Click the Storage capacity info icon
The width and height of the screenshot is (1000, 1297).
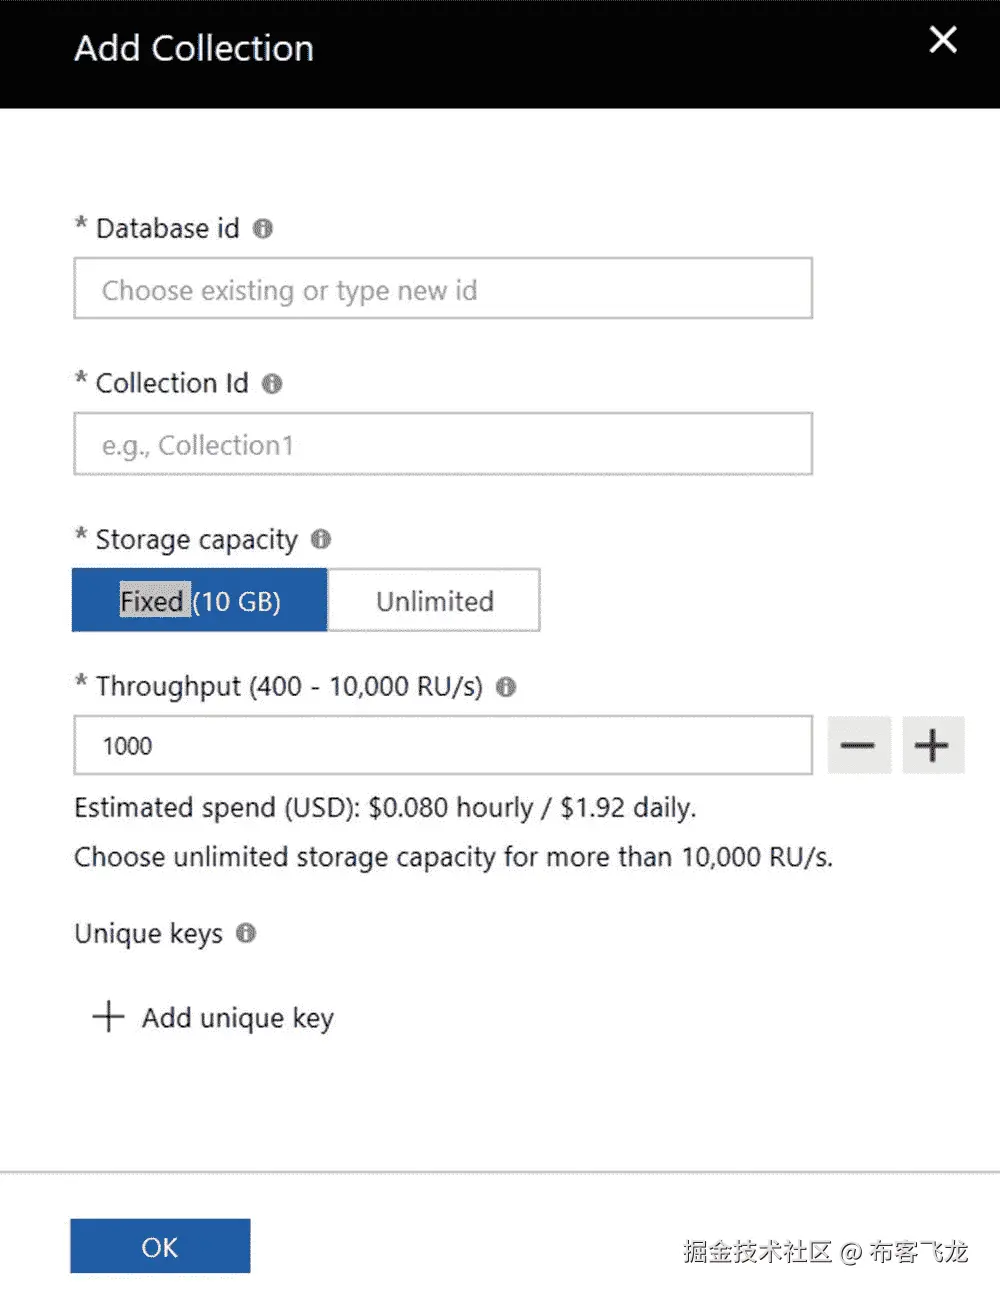(320, 540)
